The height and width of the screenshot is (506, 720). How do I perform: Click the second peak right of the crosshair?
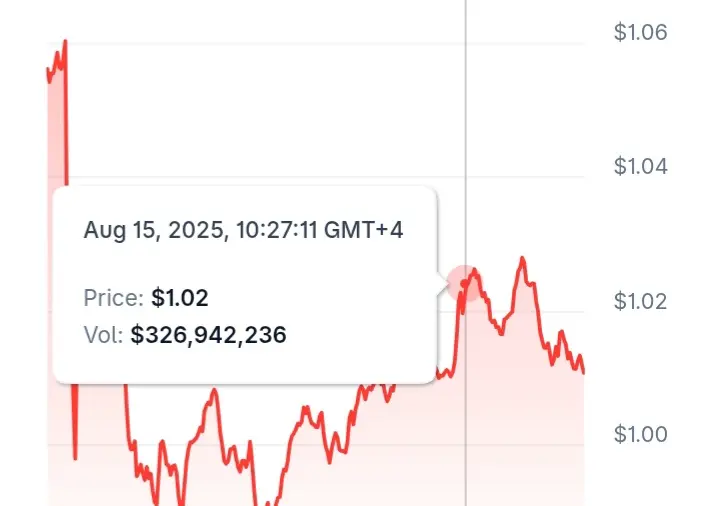[x=522, y=258]
